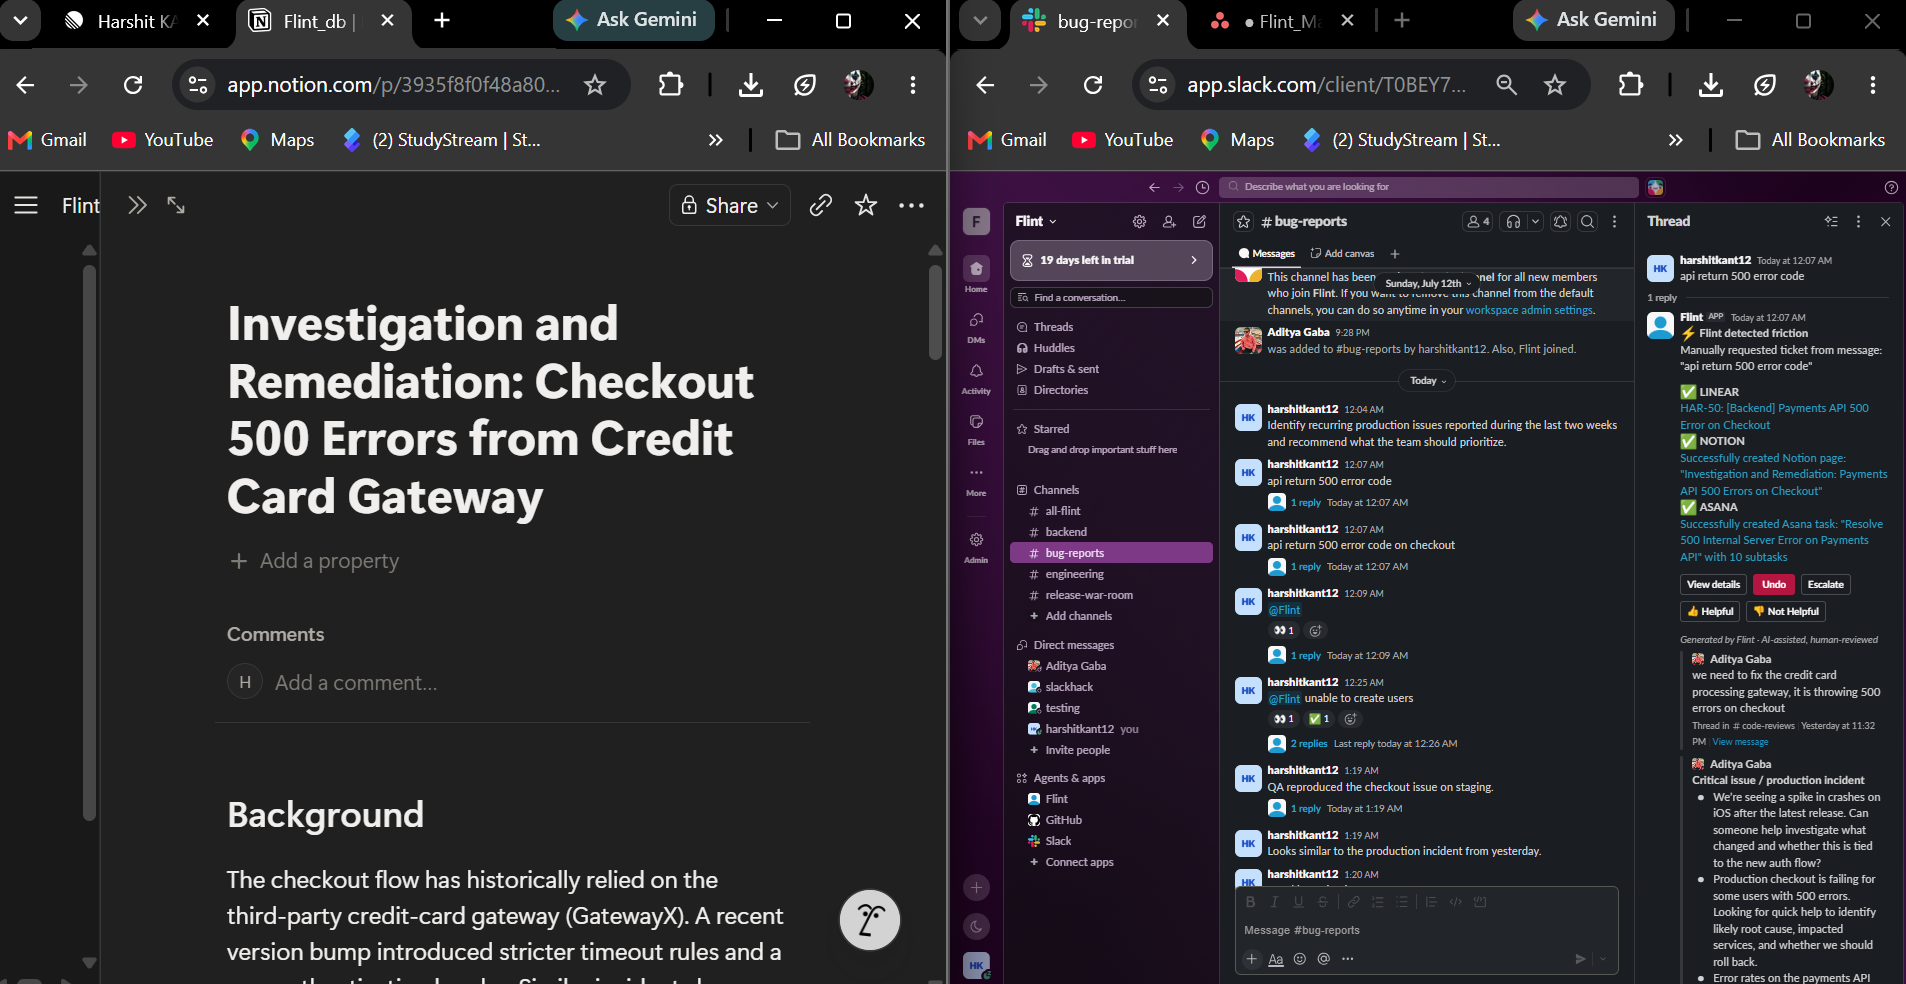The width and height of the screenshot is (1906, 984).
Task: Toggle bold formatting in Slack composer
Action: click(x=1250, y=901)
